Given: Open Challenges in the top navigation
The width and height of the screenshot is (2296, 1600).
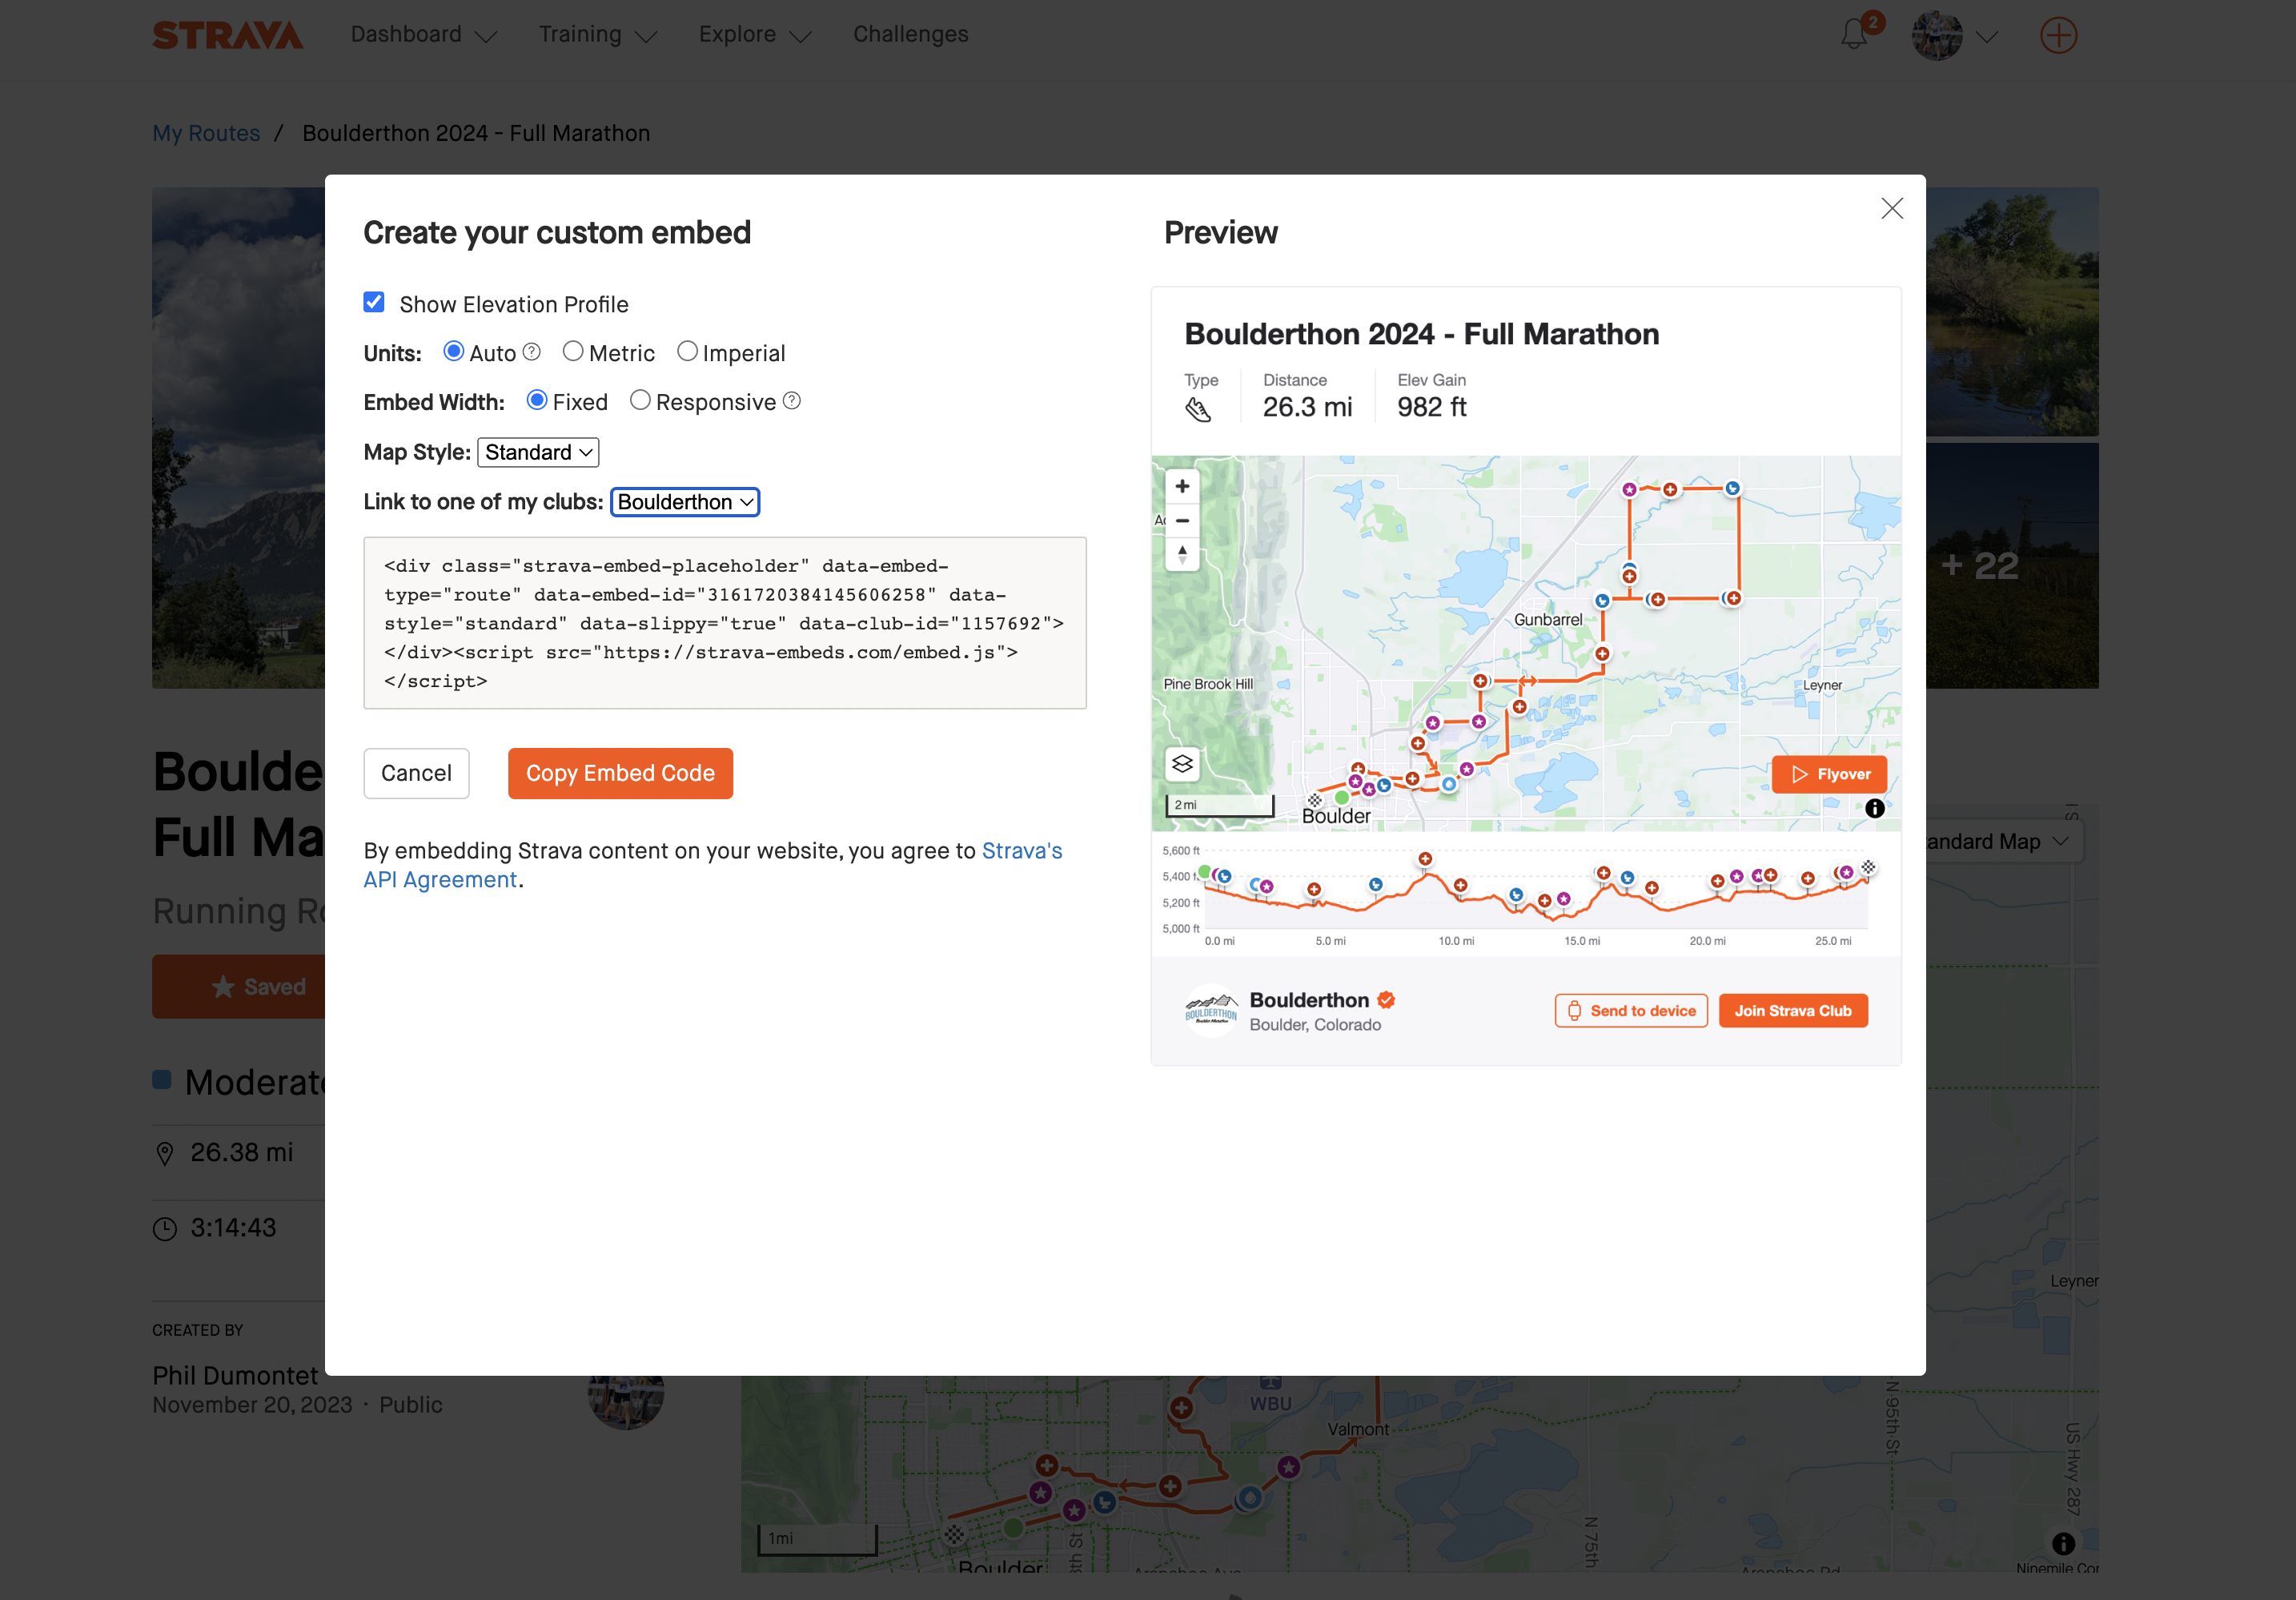Looking at the screenshot, I should pyautogui.click(x=910, y=35).
